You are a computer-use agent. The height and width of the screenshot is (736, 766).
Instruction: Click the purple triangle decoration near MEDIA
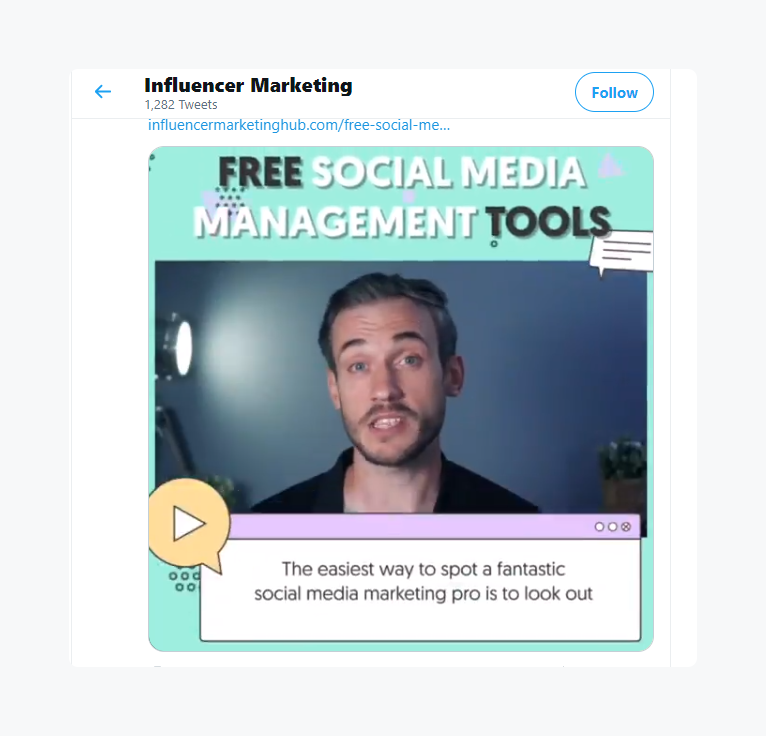pyautogui.click(x=610, y=165)
